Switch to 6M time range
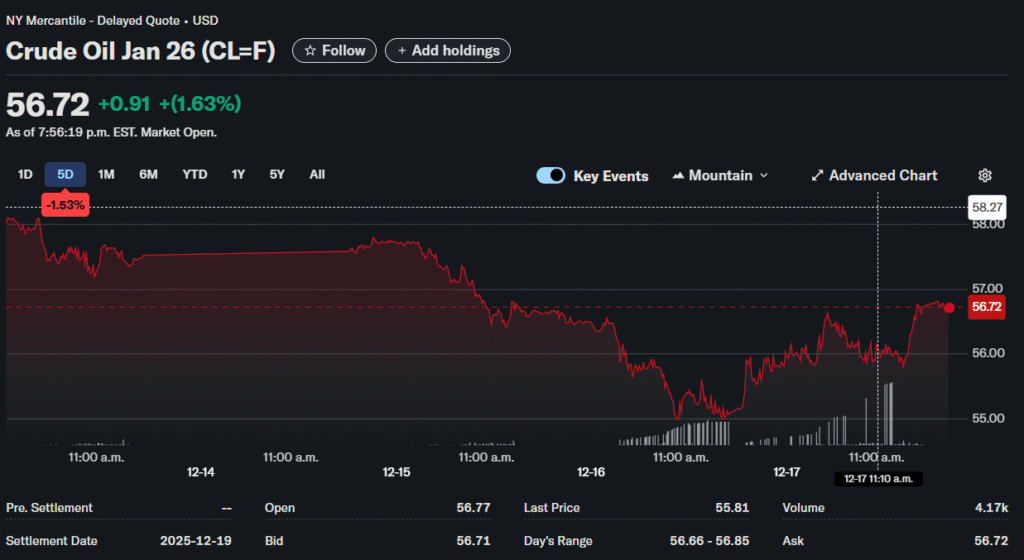Image resolution: width=1024 pixels, height=560 pixels. (148, 175)
